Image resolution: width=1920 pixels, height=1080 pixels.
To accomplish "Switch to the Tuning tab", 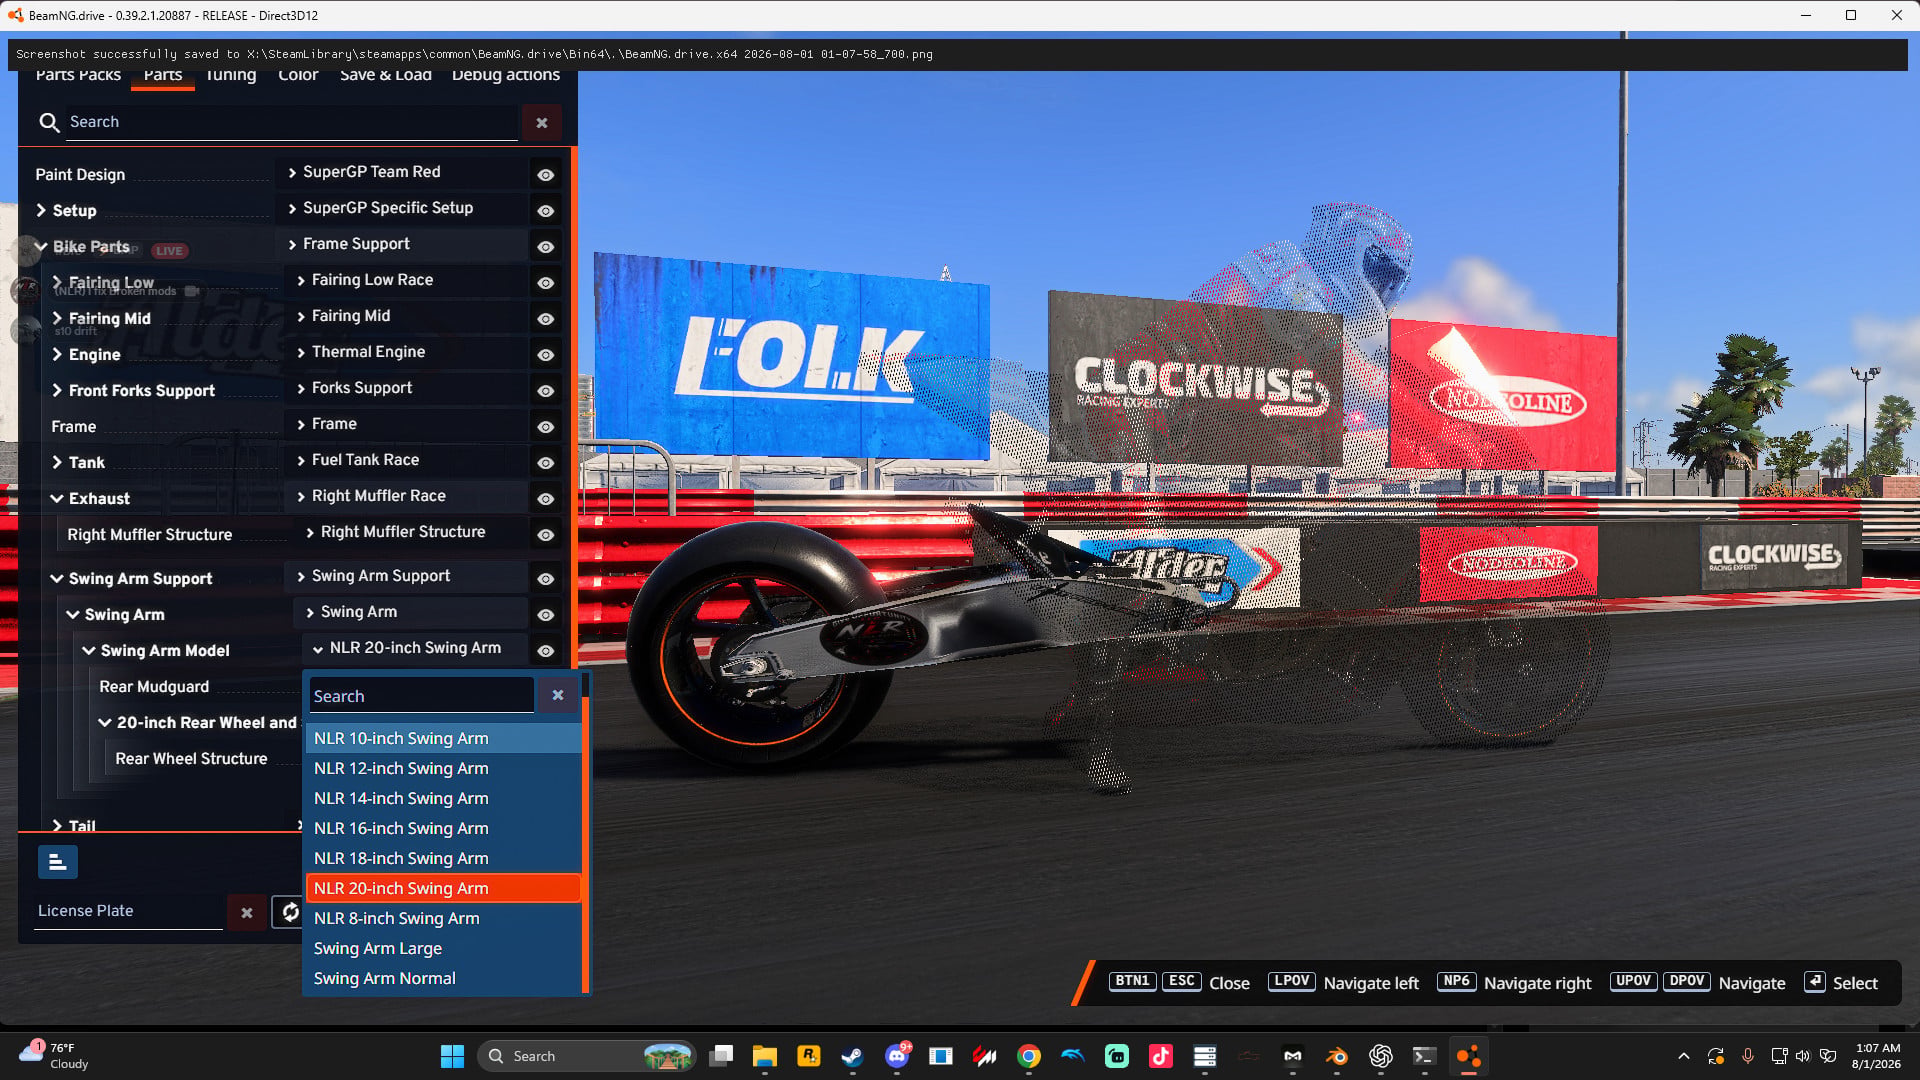I will (x=231, y=75).
